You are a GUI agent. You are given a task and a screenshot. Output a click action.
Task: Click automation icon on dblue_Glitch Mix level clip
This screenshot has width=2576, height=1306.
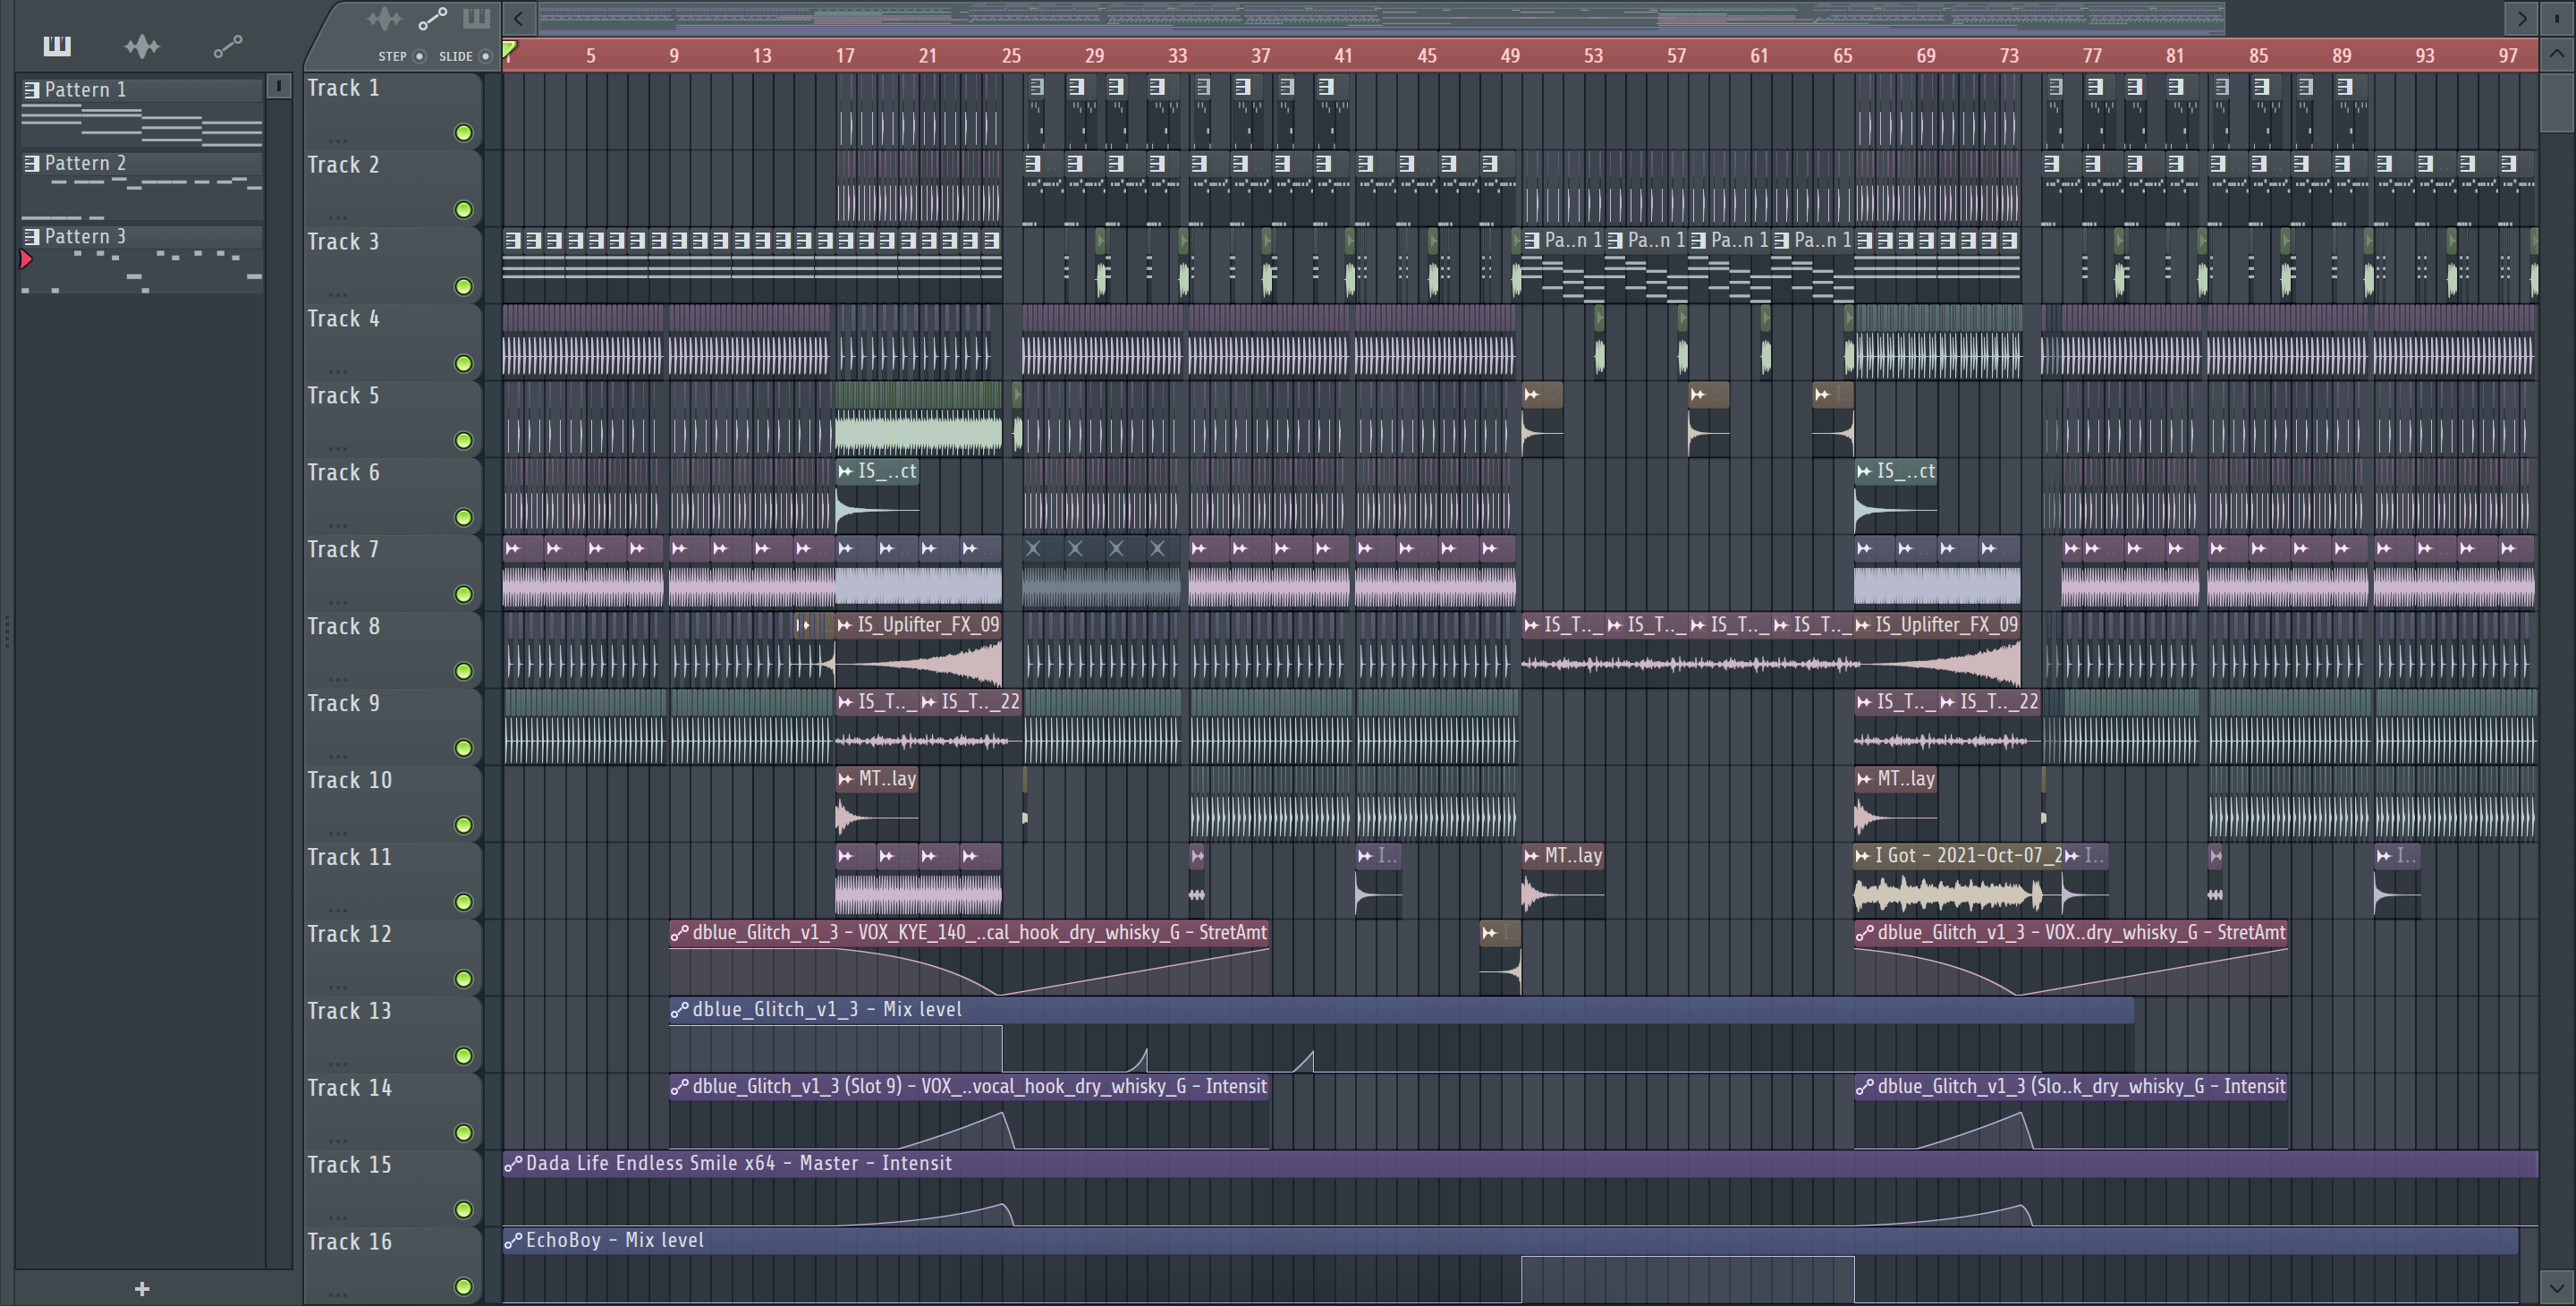click(x=680, y=1009)
